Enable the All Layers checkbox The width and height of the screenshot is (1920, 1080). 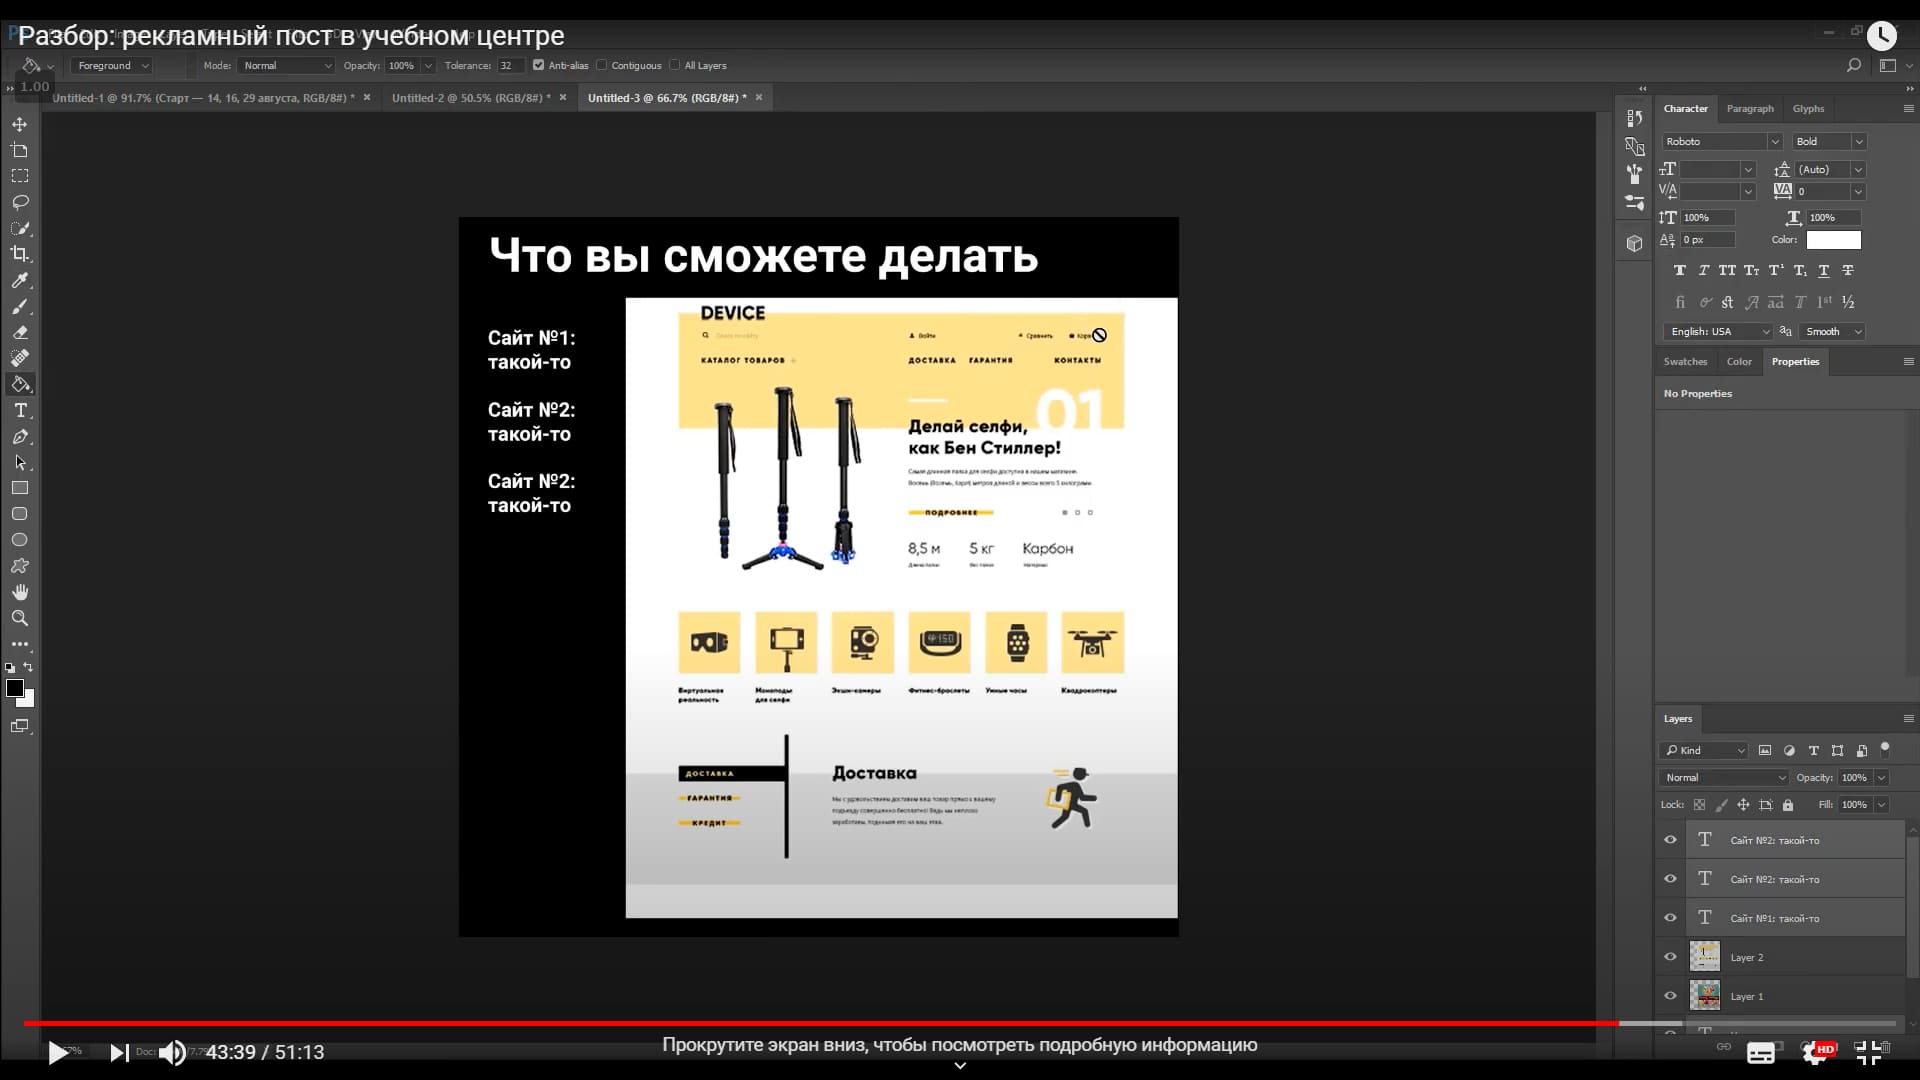coord(674,65)
